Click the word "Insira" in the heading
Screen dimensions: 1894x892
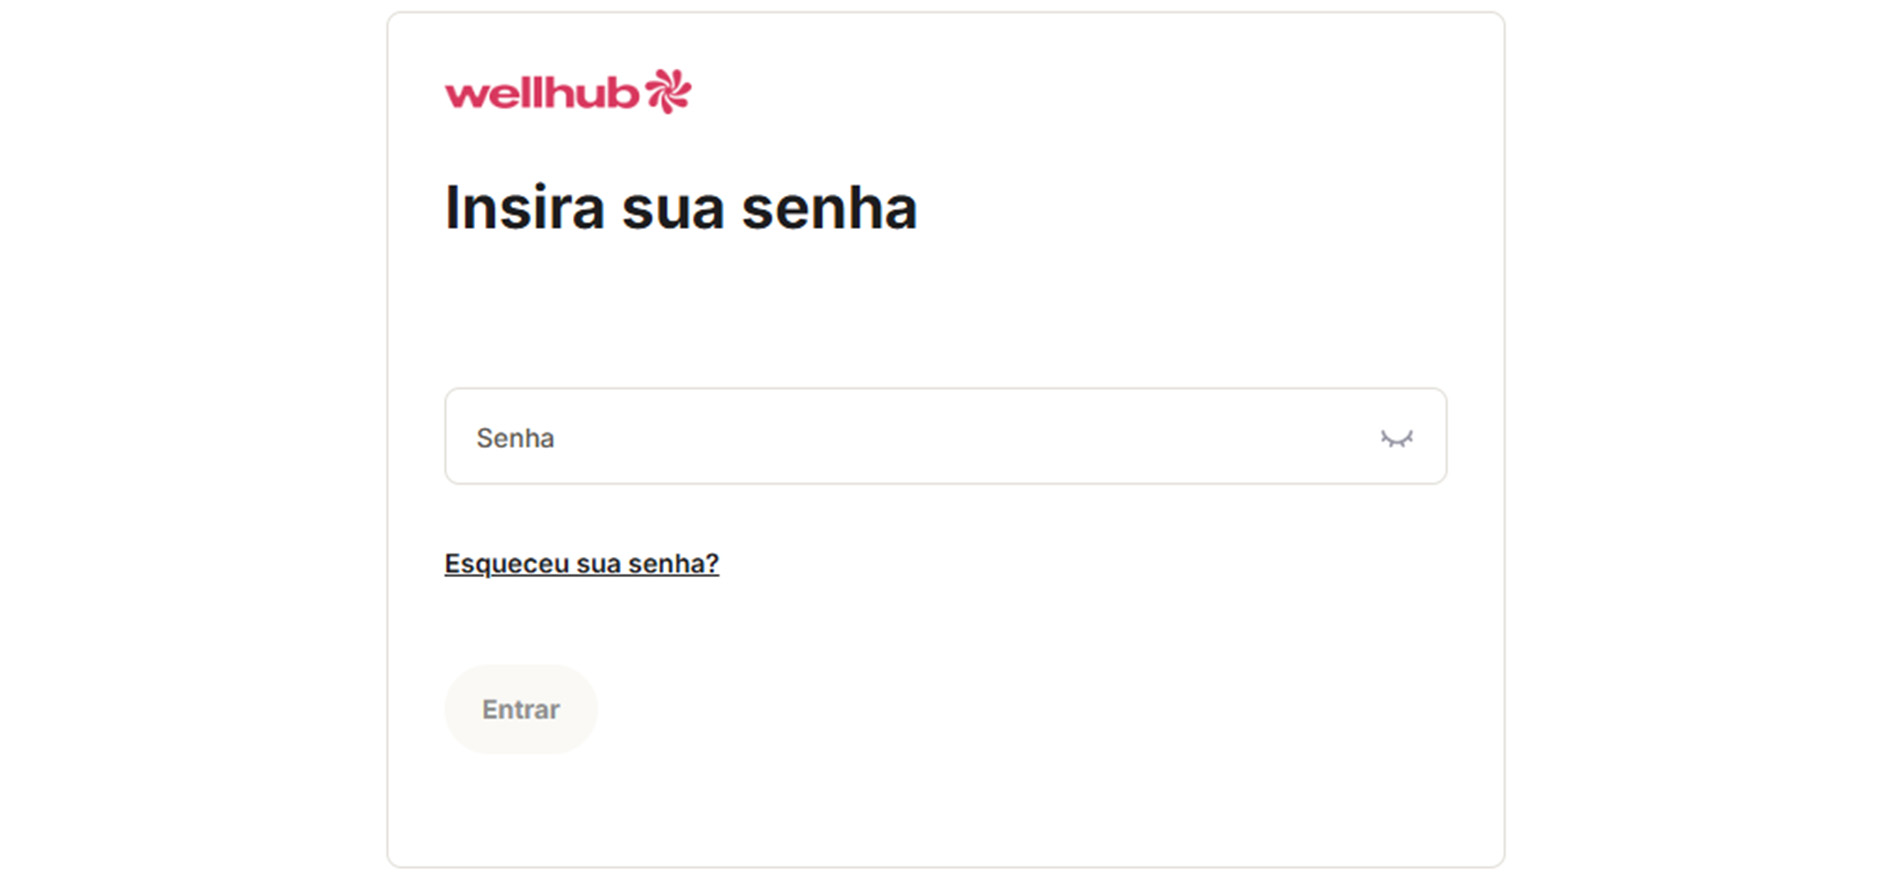pos(525,208)
